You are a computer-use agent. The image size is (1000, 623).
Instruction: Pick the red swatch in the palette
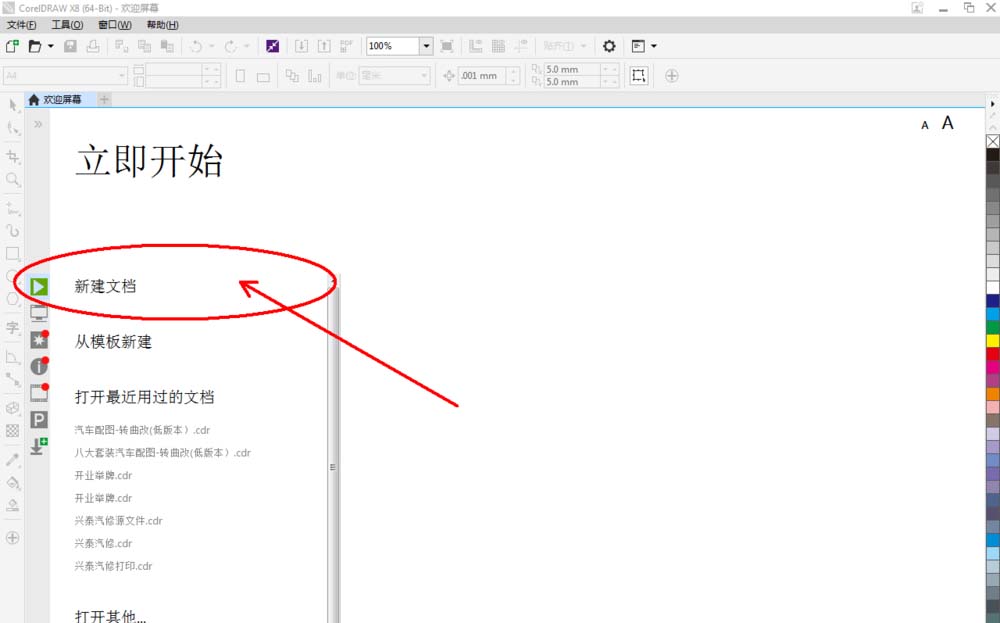[x=993, y=354]
